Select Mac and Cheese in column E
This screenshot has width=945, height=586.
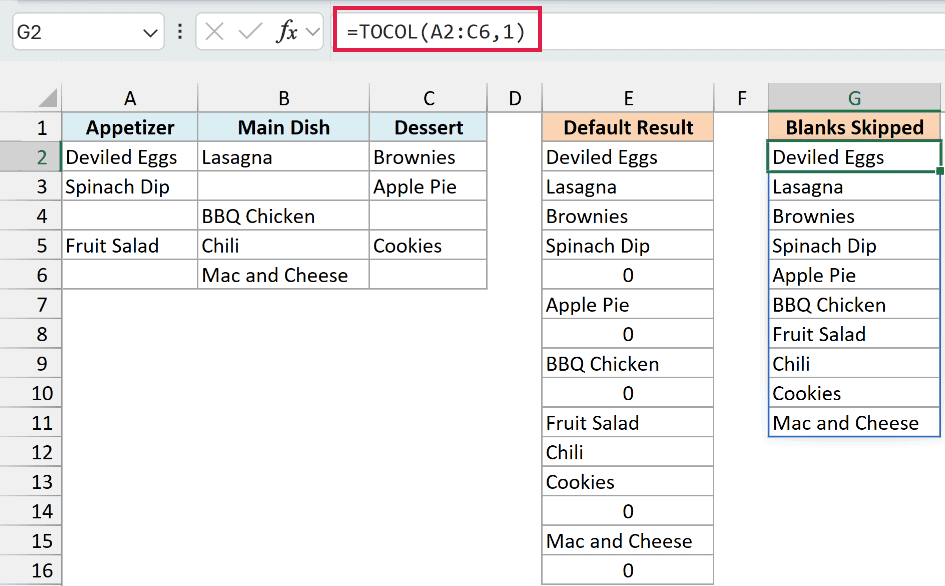coord(628,541)
